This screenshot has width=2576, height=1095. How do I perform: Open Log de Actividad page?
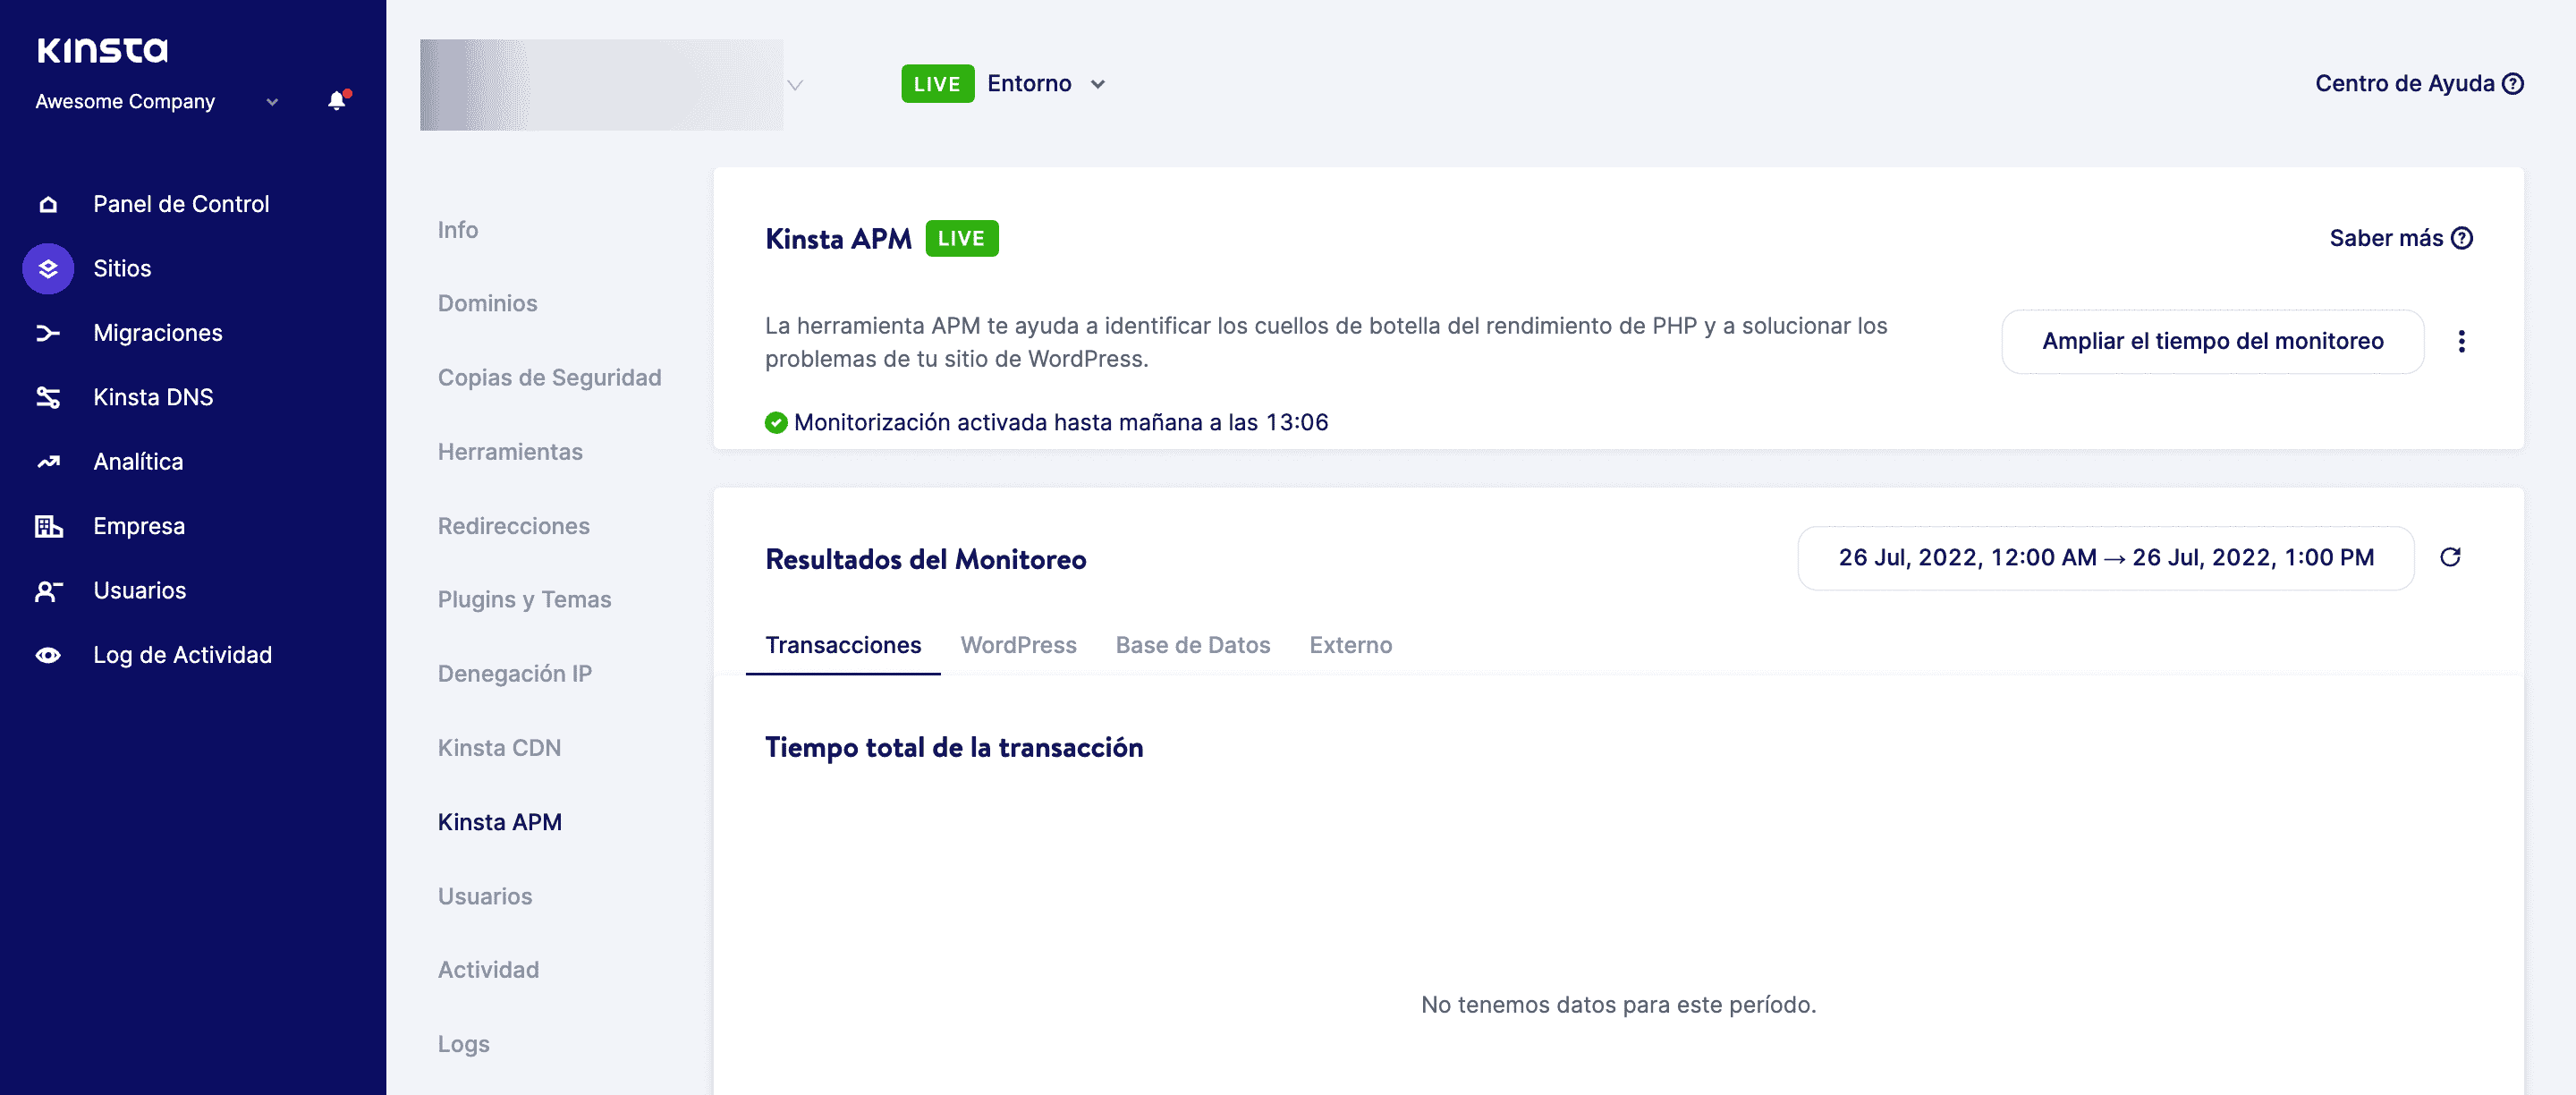click(182, 655)
